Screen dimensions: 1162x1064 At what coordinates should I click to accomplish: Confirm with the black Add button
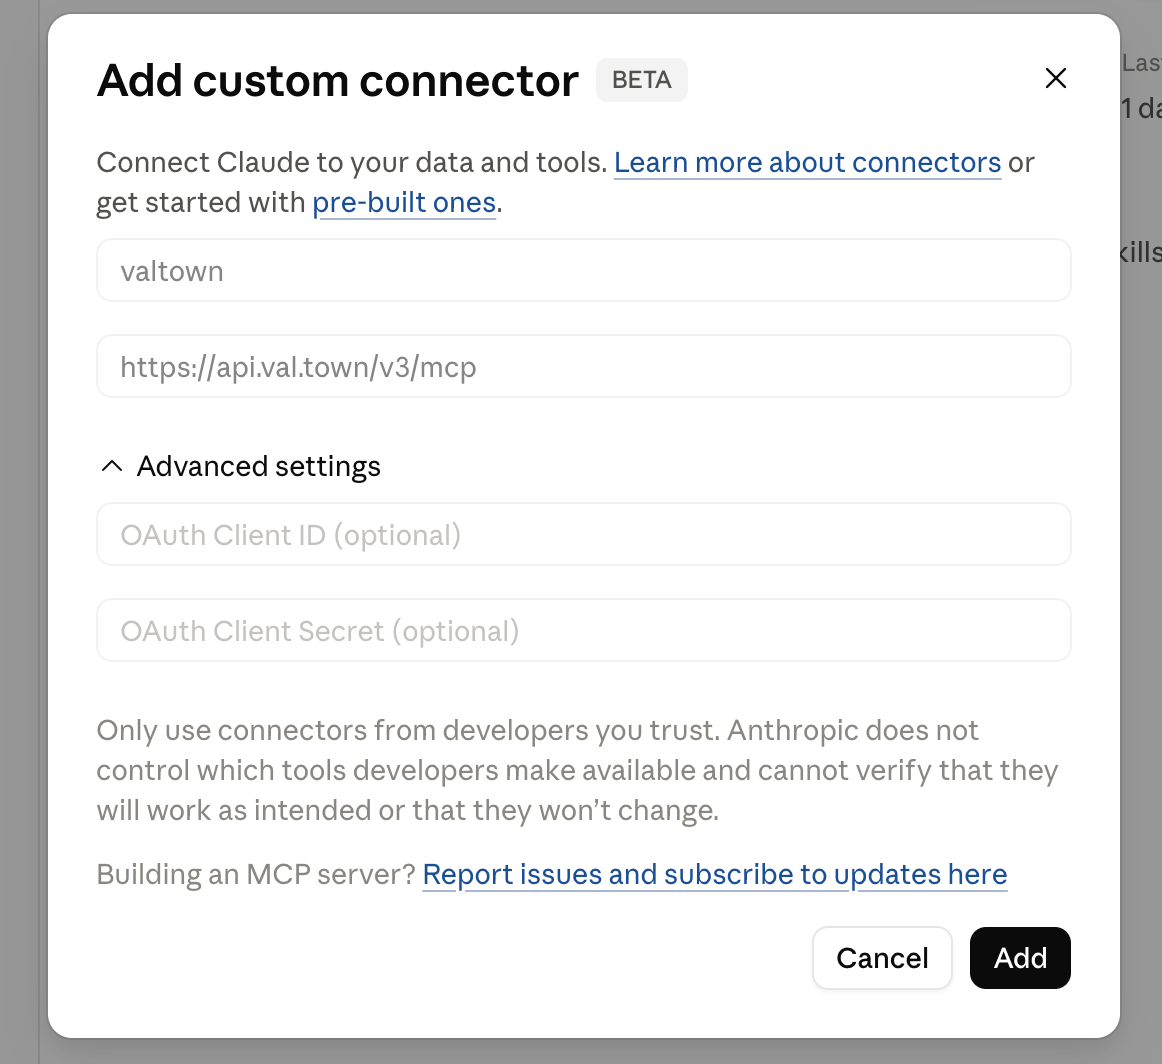point(1020,958)
